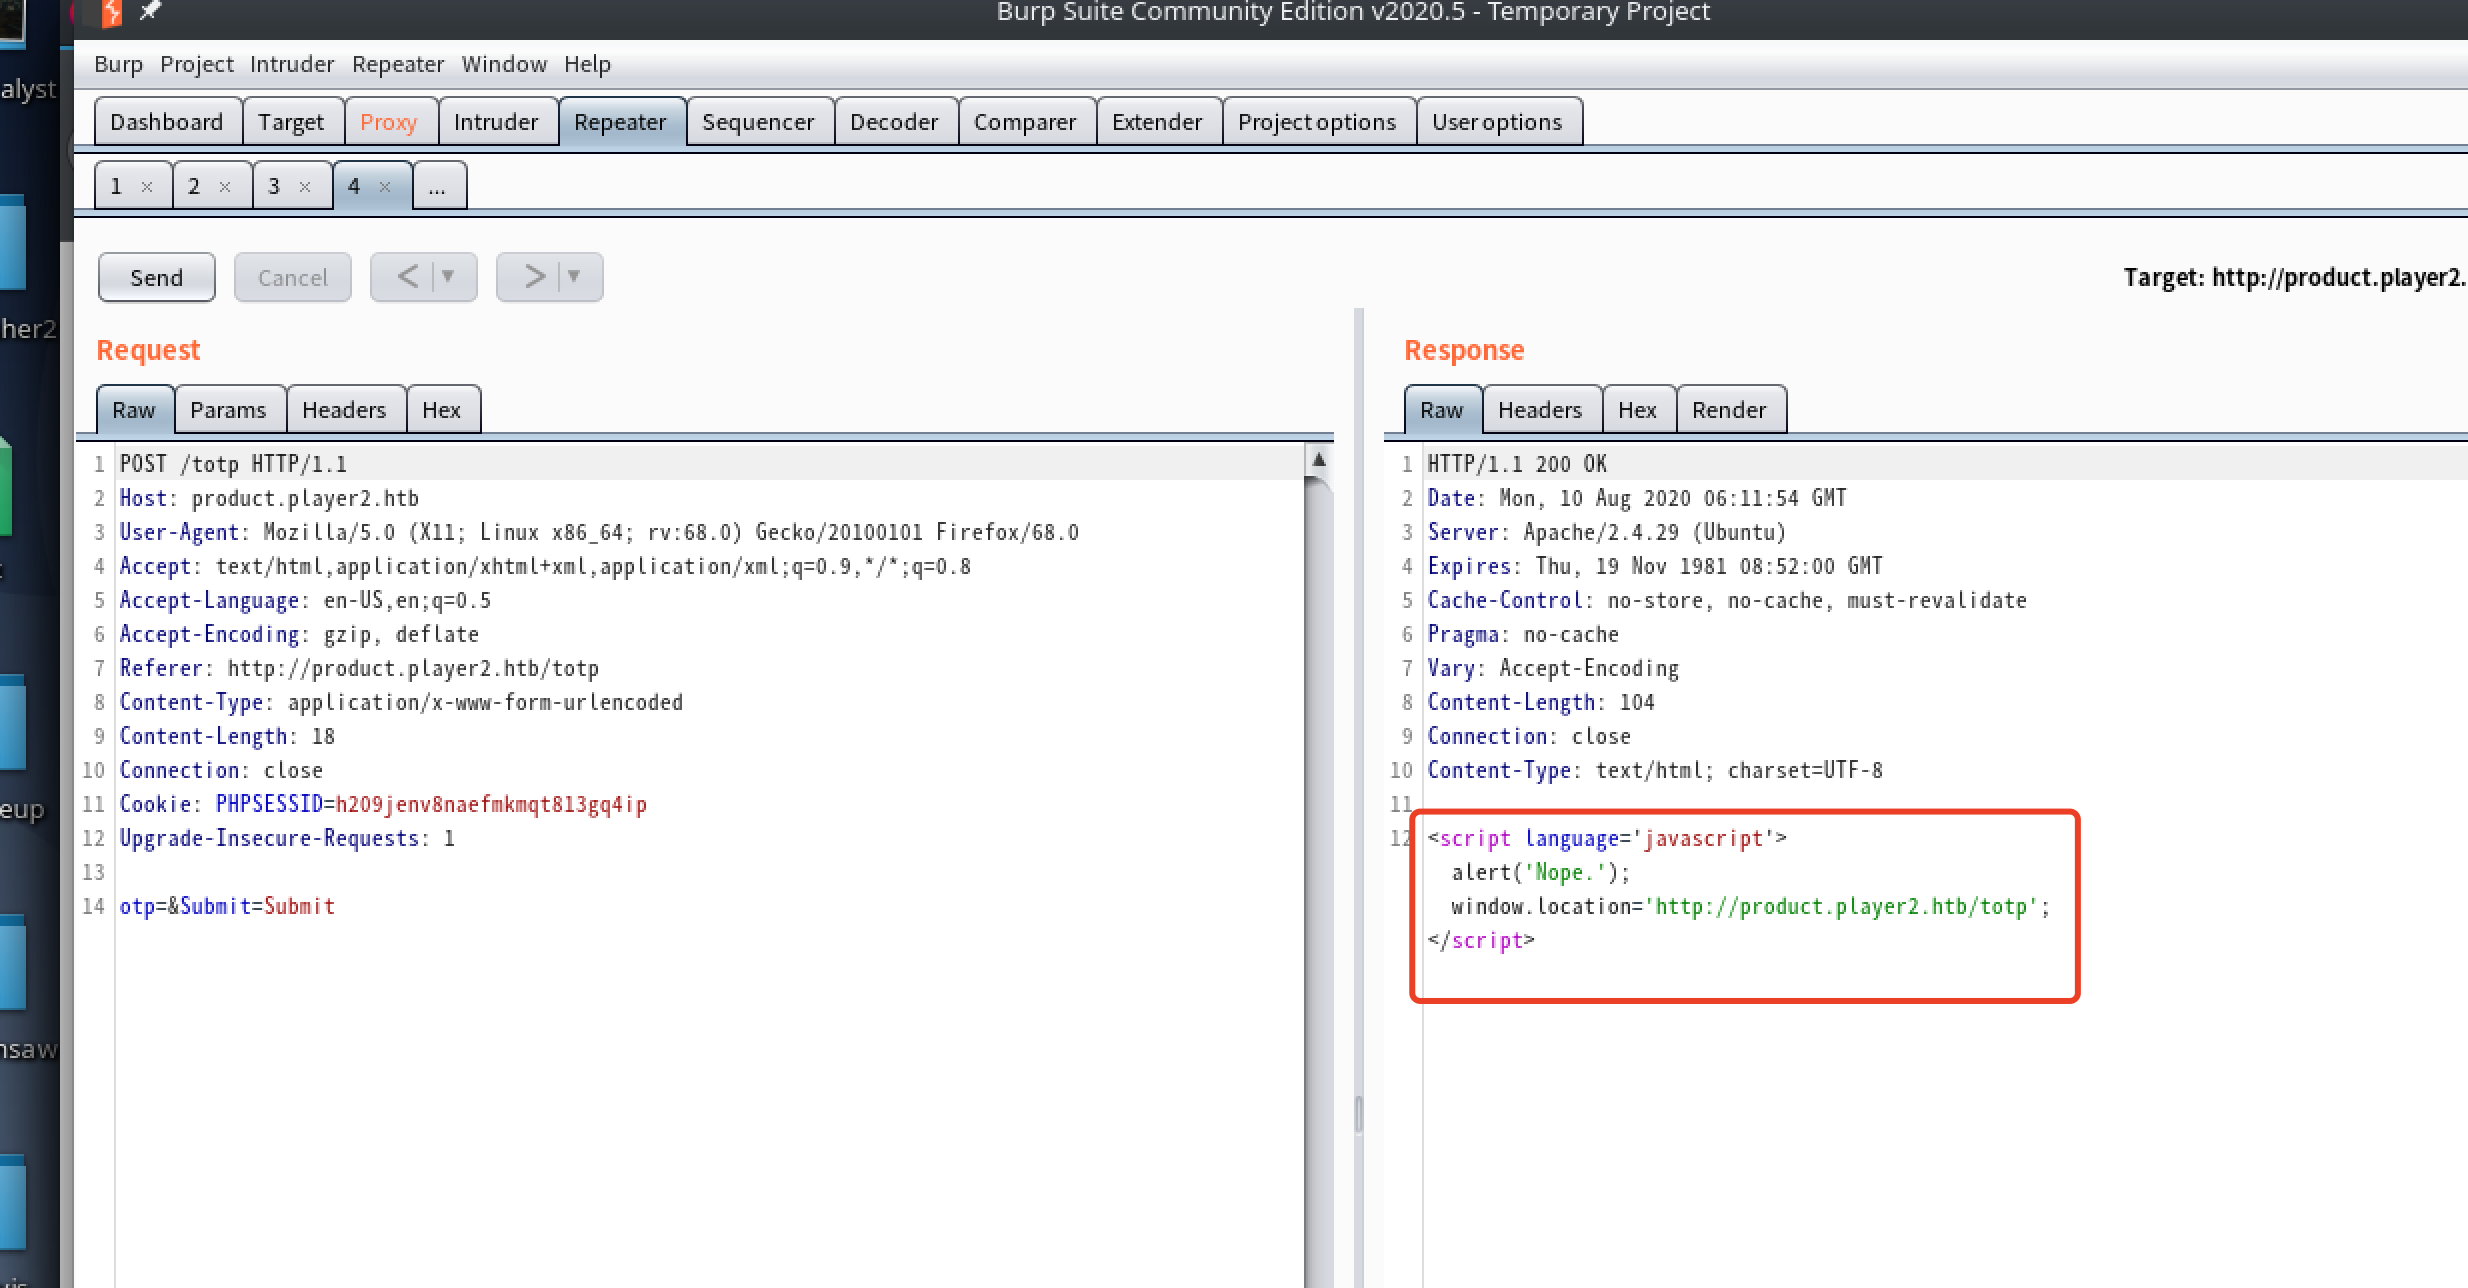Open new Repeater tab with ellipsis
The image size is (2468, 1288).
[x=438, y=187]
